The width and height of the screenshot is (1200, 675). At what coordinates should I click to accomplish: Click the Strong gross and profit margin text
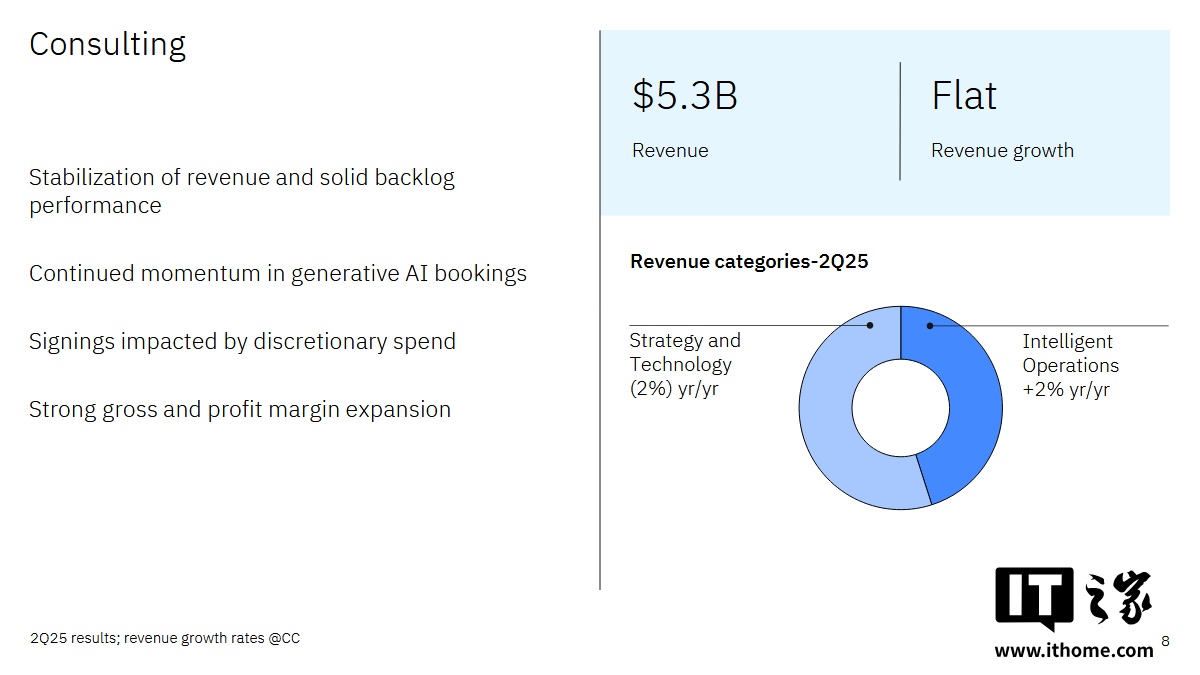(239, 409)
